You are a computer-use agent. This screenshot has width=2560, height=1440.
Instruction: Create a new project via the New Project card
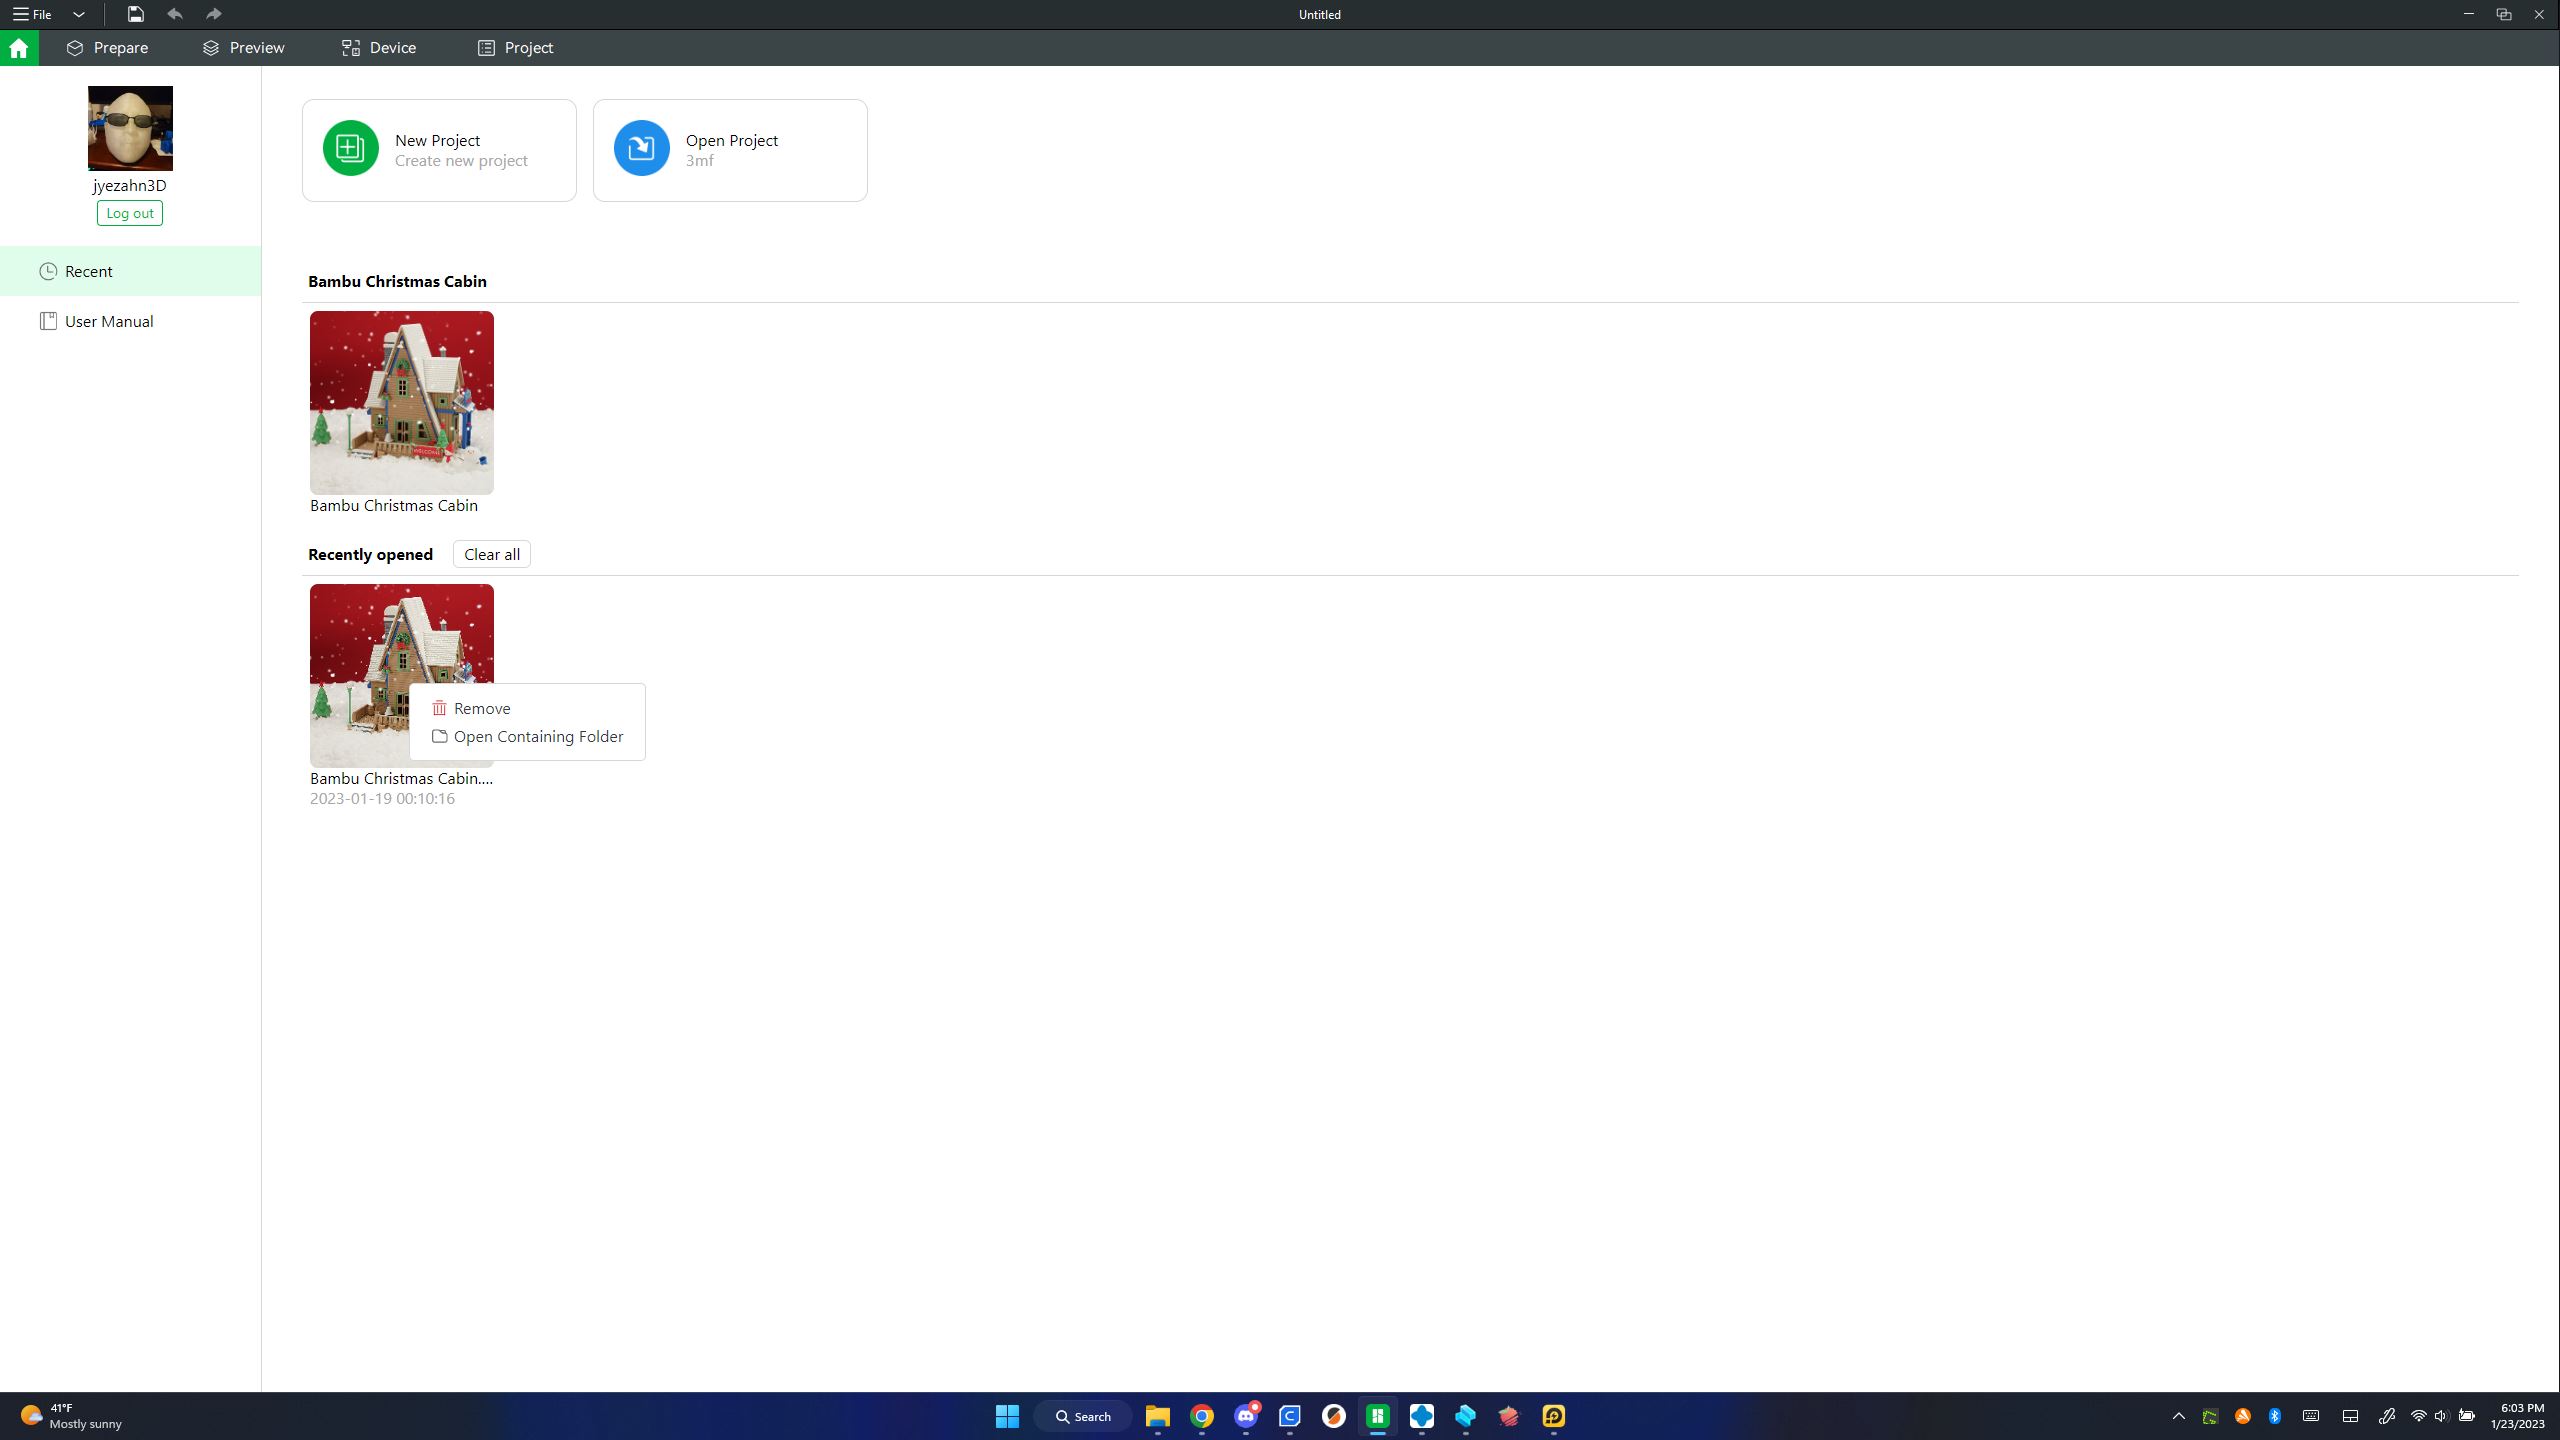[439, 150]
